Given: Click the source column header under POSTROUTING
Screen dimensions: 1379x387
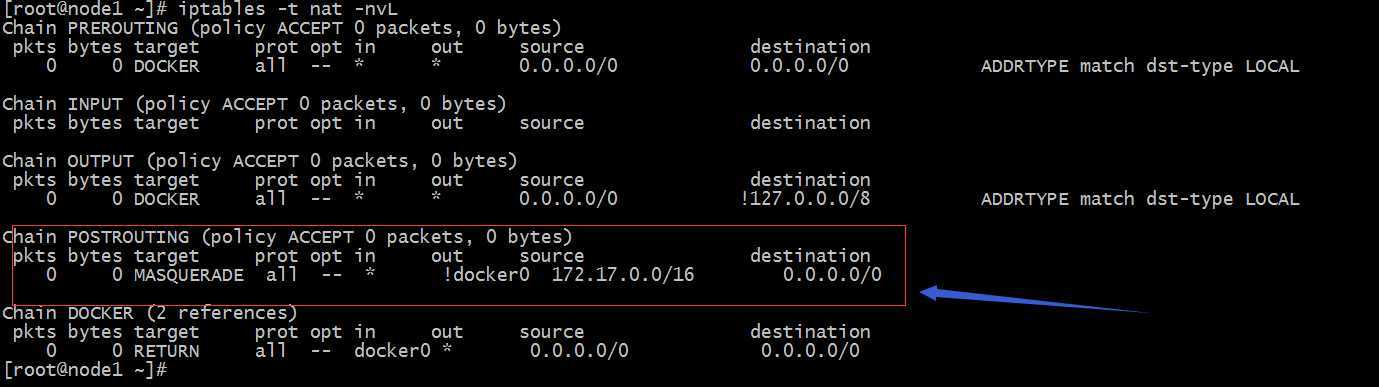Looking at the screenshot, I should pyautogui.click(x=551, y=256).
